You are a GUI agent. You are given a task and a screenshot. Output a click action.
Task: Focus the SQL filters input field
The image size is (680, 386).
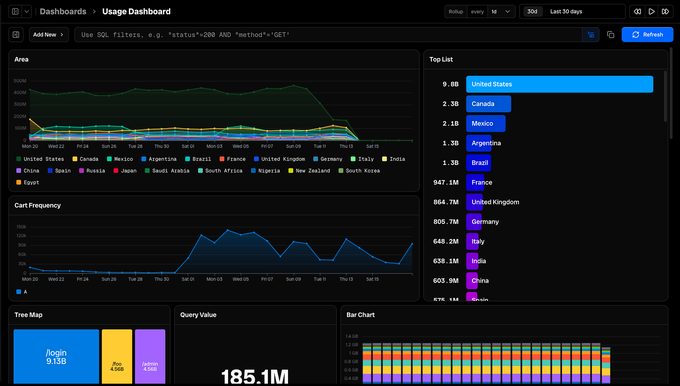327,35
